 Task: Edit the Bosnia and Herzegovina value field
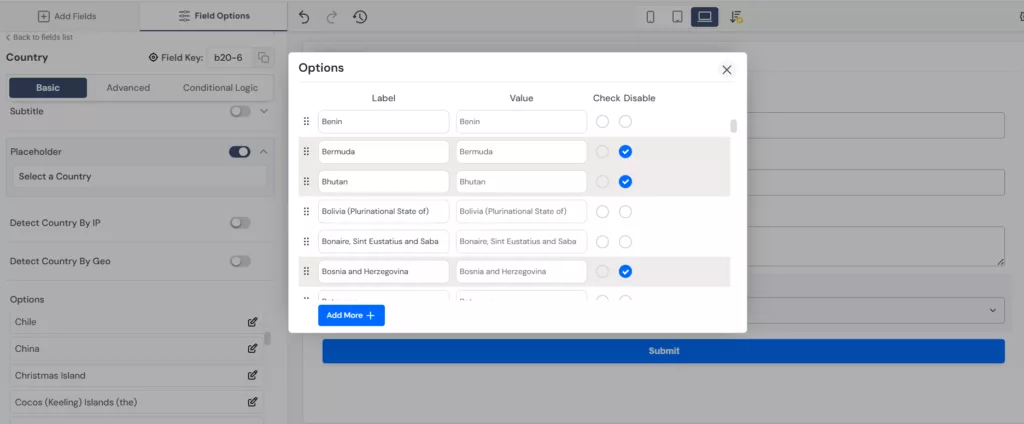coord(521,271)
